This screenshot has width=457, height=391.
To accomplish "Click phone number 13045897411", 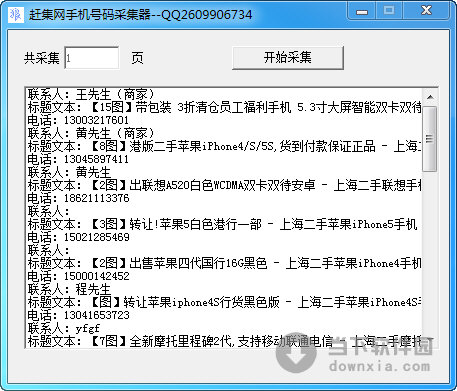I will [96, 159].
